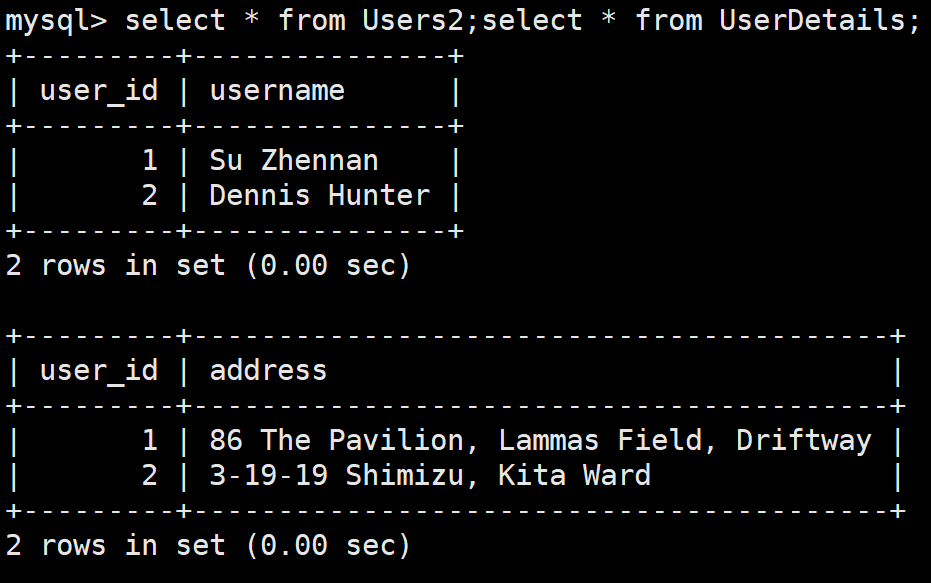Select the Dennis Hunter username cell
The height and width of the screenshot is (583, 931).
319,196
